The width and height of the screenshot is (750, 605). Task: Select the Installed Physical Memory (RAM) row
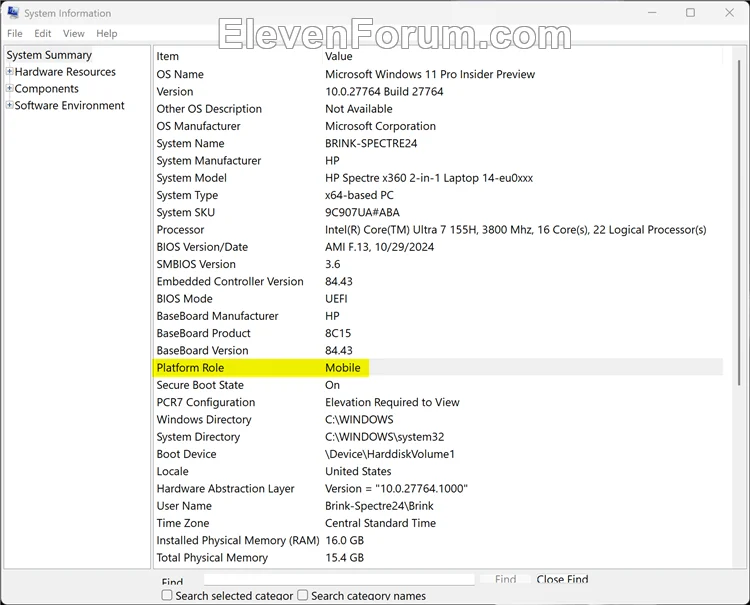click(x=438, y=540)
